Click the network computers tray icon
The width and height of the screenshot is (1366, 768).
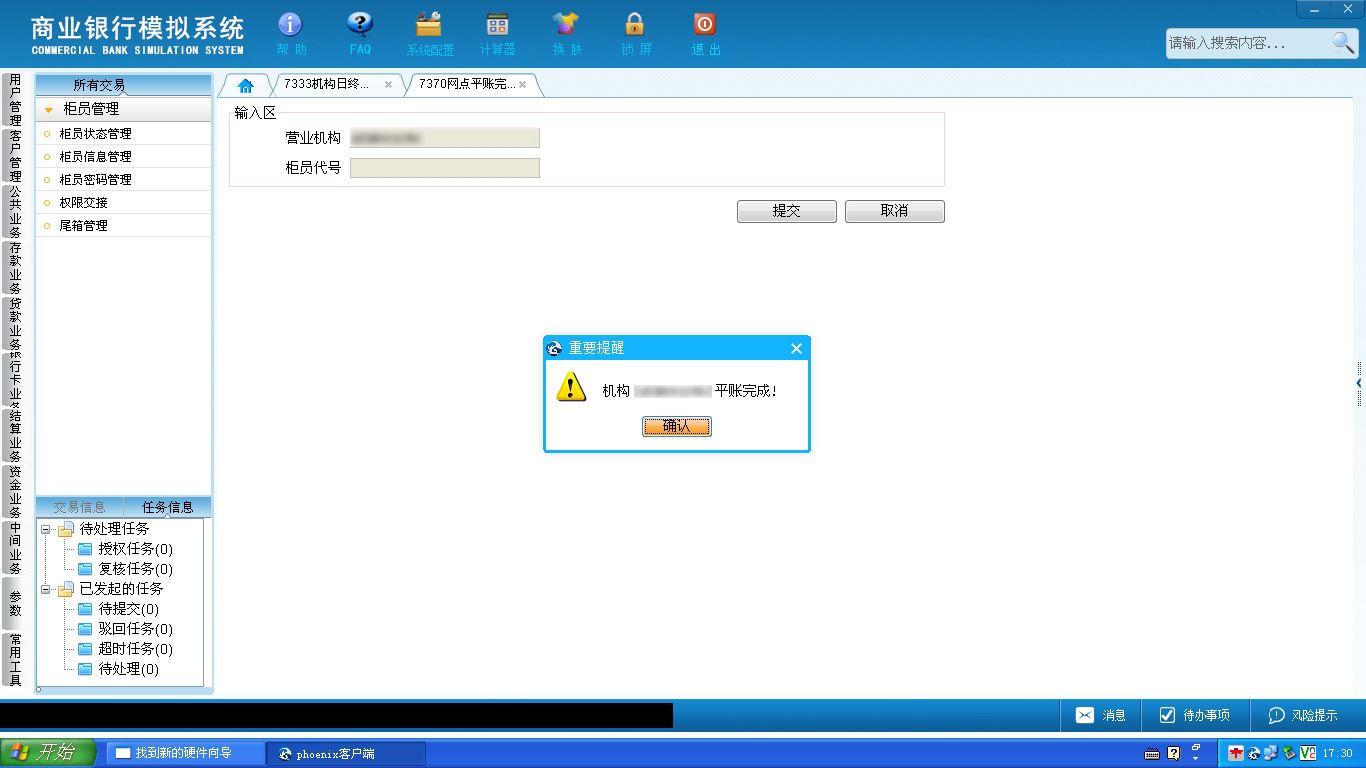pyautogui.click(x=1271, y=753)
